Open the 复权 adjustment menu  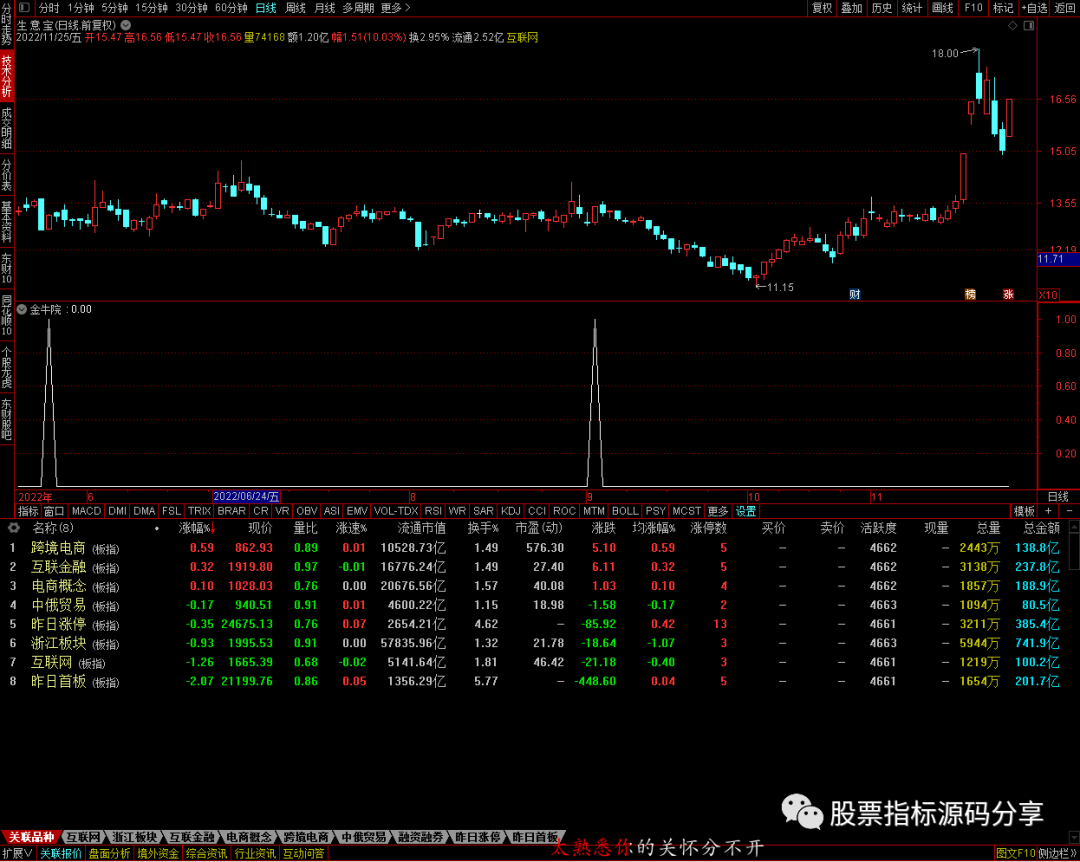822,8
